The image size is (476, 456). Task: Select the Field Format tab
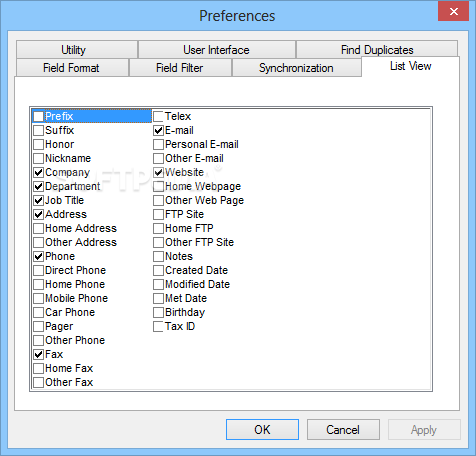tap(72, 68)
